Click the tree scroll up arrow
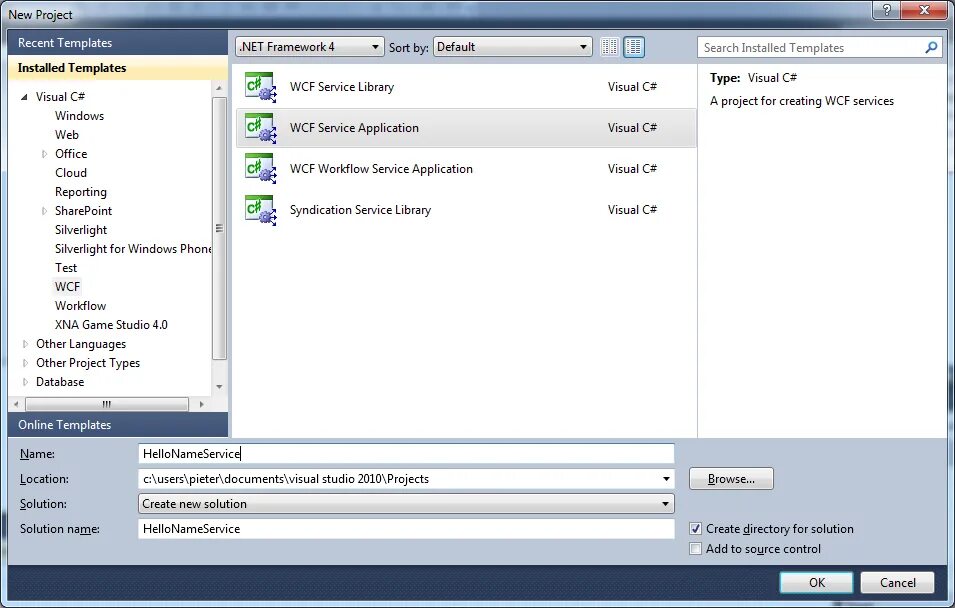955x608 pixels. [x=219, y=88]
